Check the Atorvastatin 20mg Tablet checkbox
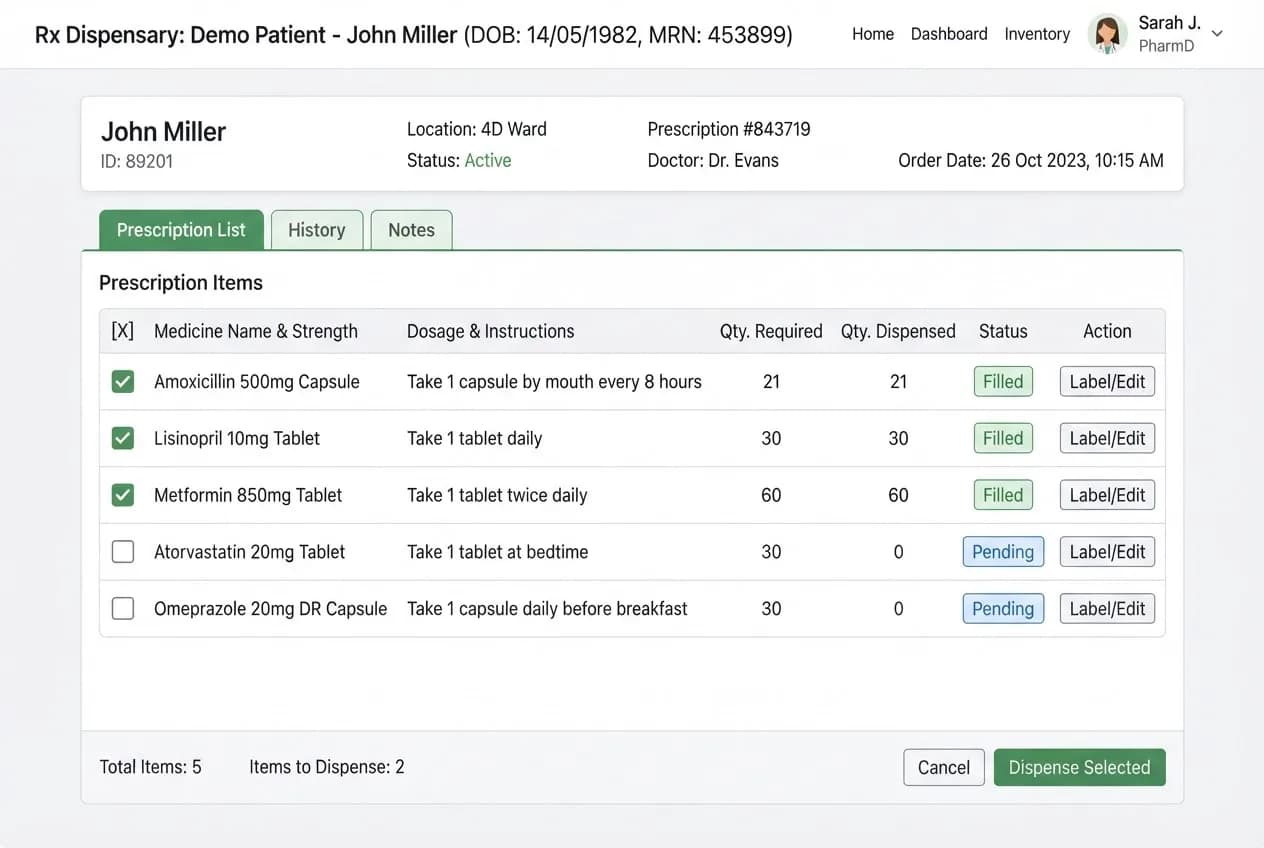 pos(123,552)
